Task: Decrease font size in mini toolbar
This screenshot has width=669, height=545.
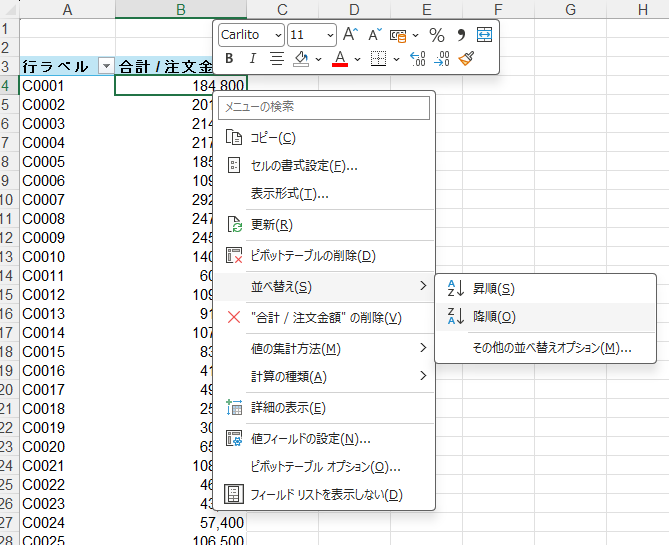Action: [x=375, y=35]
